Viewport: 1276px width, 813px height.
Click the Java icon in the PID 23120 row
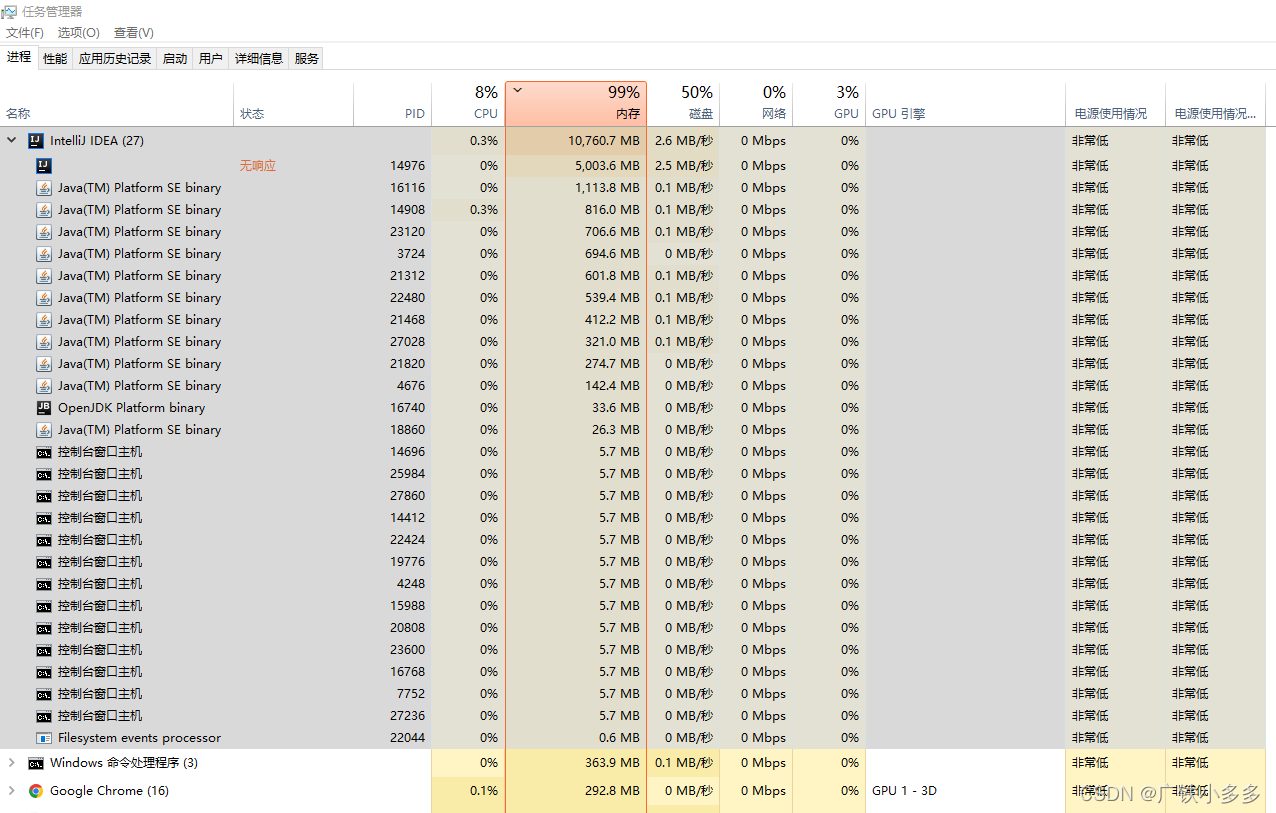43,232
